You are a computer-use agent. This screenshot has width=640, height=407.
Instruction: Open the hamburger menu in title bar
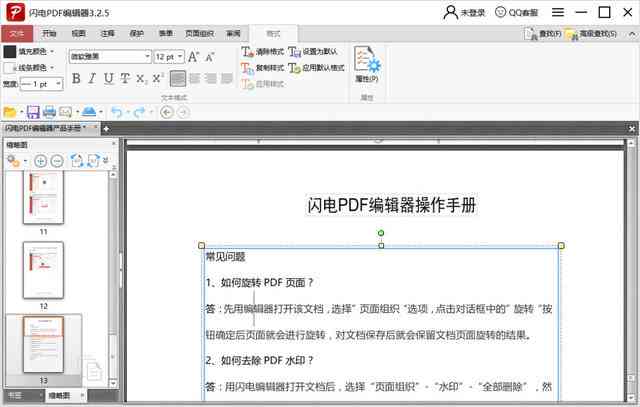(x=558, y=12)
